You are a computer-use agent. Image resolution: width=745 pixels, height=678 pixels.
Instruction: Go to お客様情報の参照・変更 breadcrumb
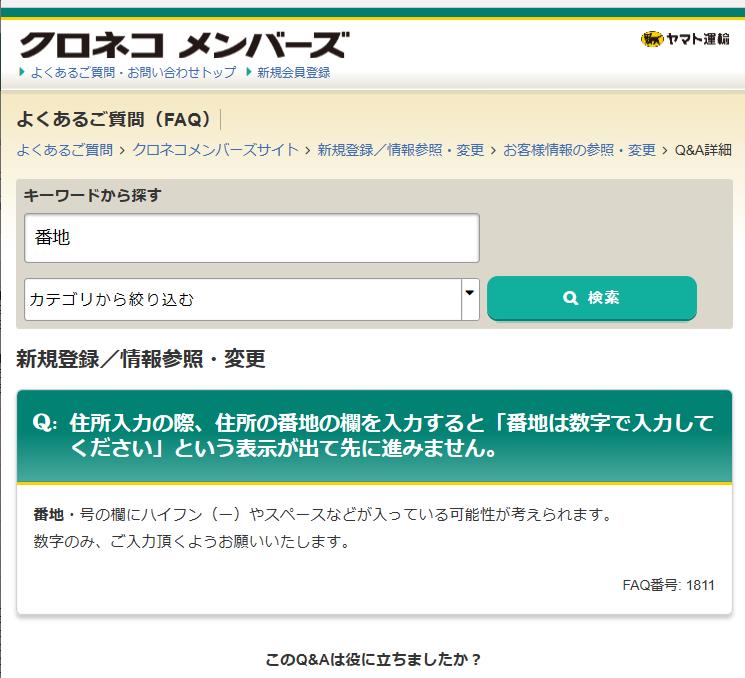click(x=579, y=150)
